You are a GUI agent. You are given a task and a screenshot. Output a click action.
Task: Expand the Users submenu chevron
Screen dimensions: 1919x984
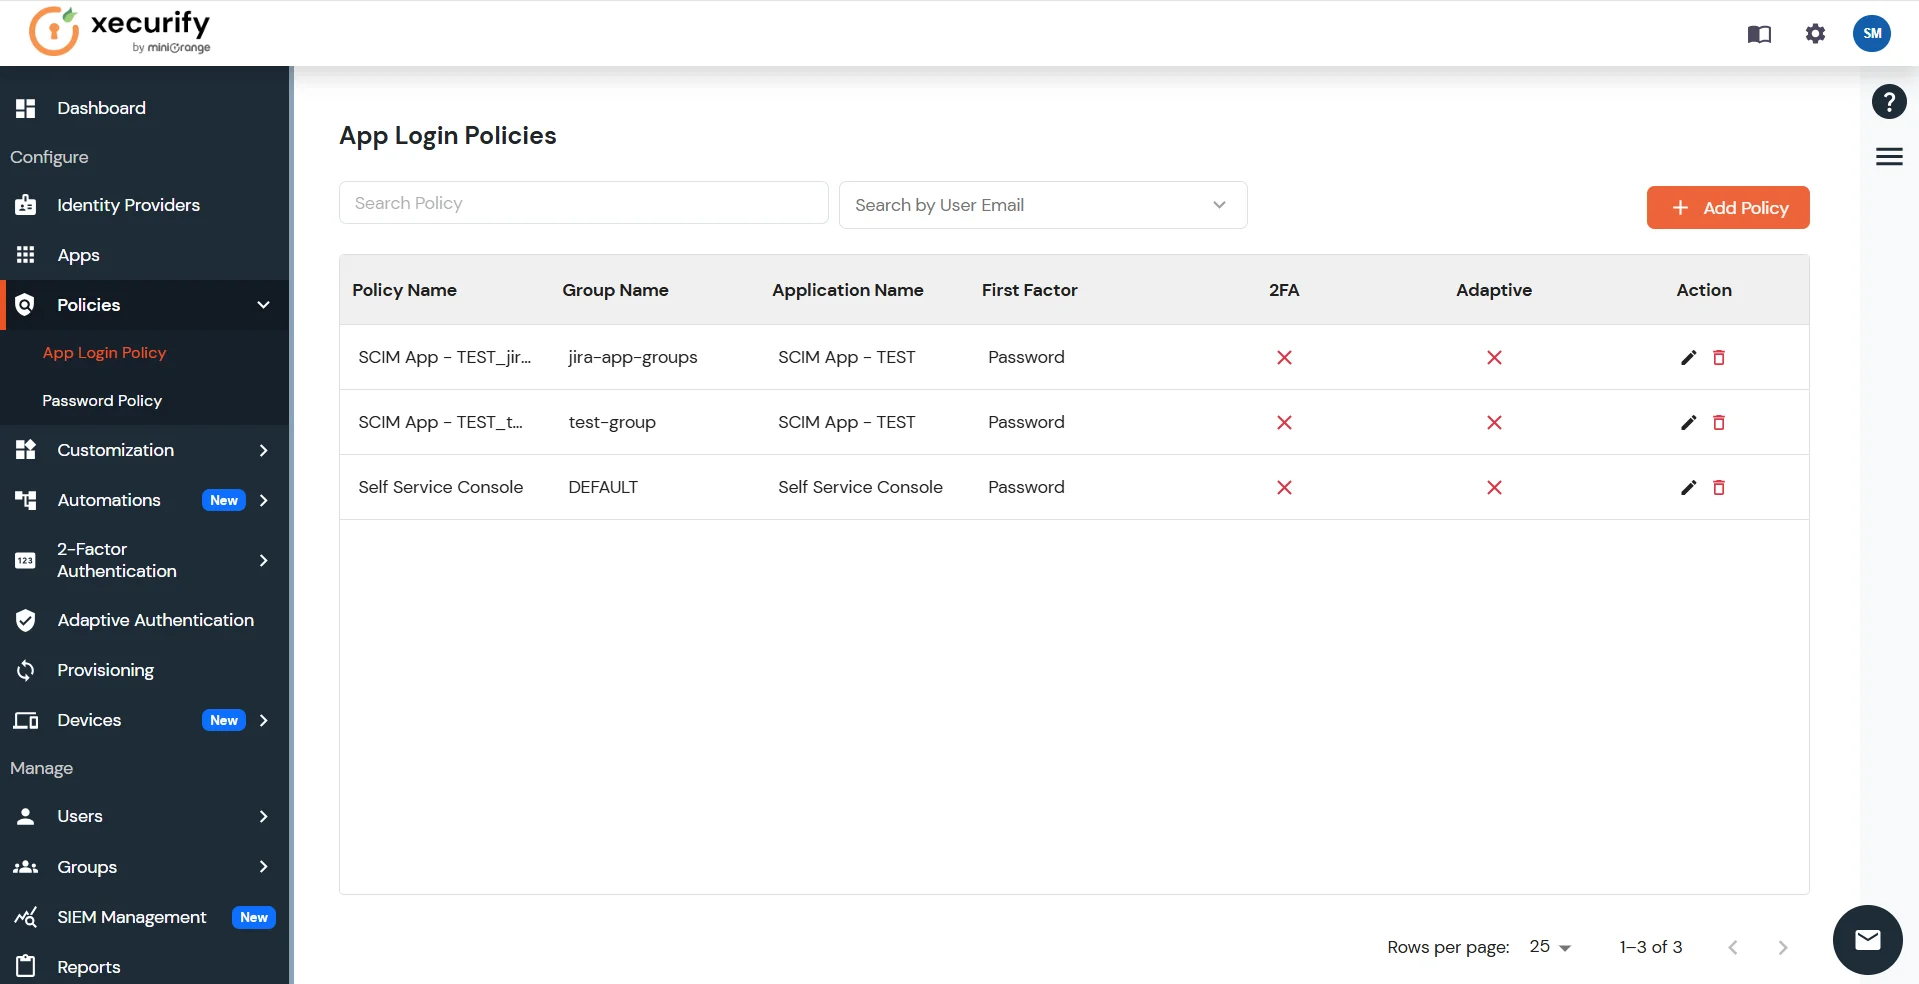click(264, 816)
